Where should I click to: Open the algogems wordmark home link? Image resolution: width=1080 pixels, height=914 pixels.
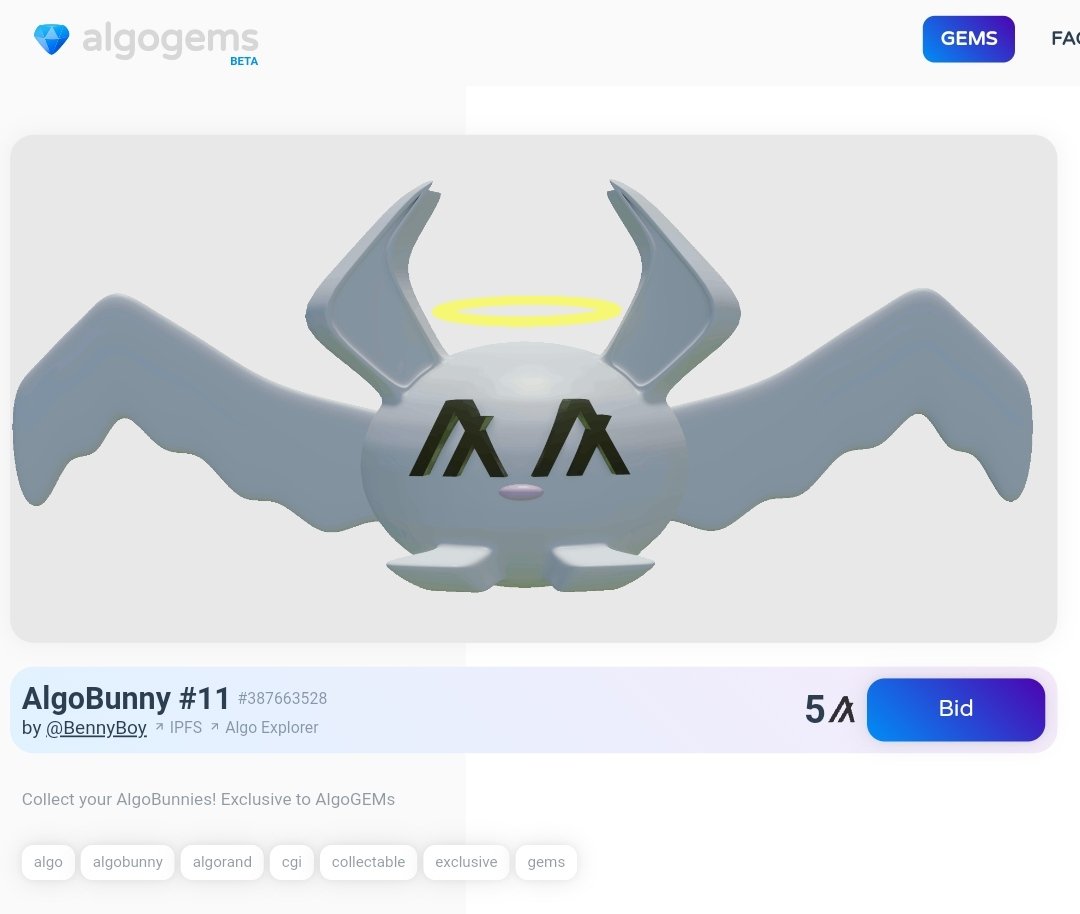point(170,40)
